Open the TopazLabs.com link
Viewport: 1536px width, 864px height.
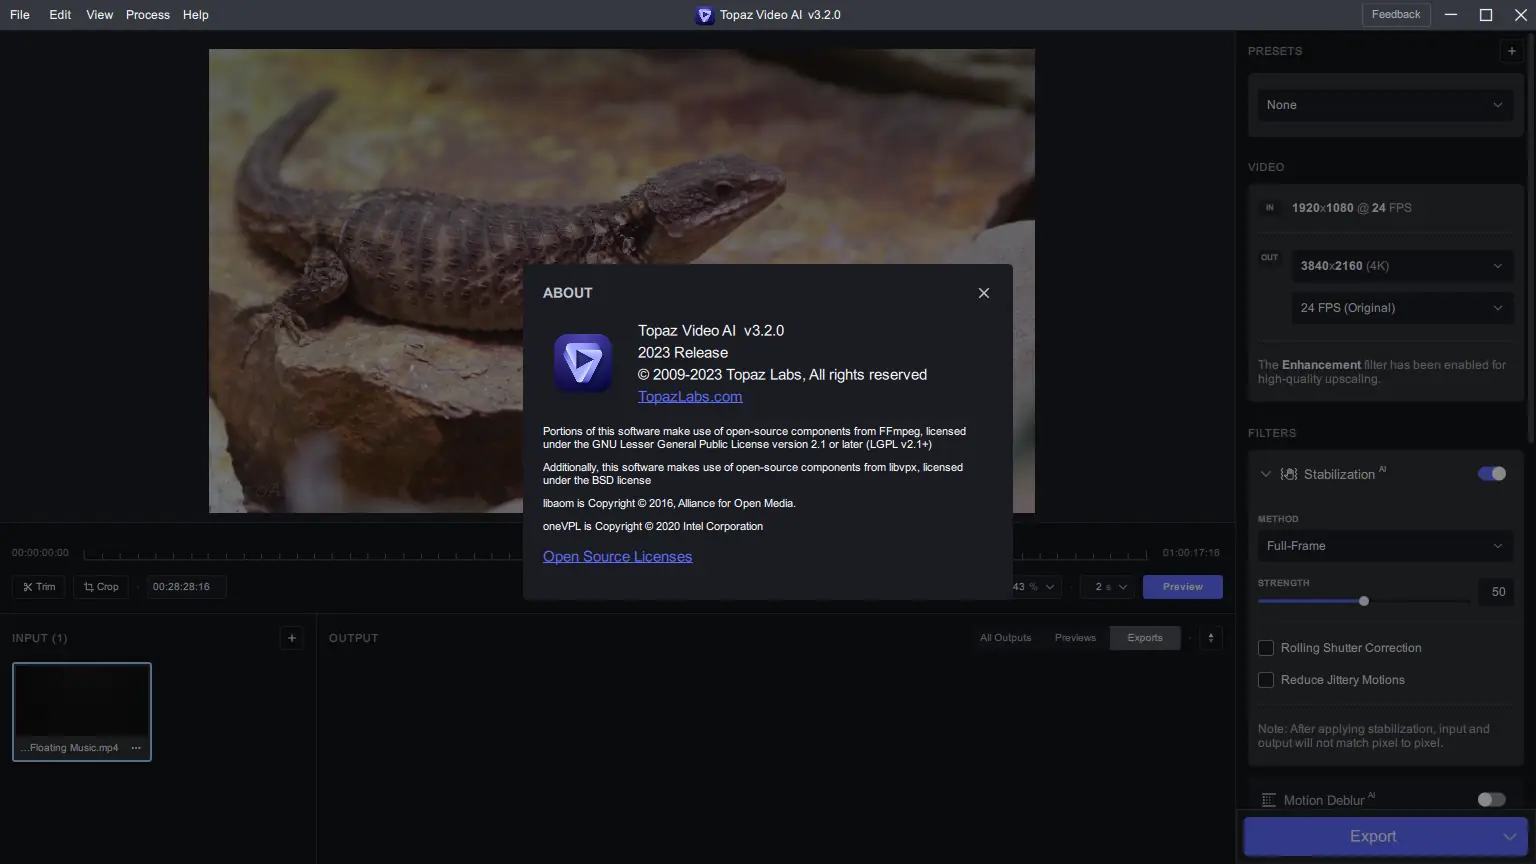coord(690,397)
